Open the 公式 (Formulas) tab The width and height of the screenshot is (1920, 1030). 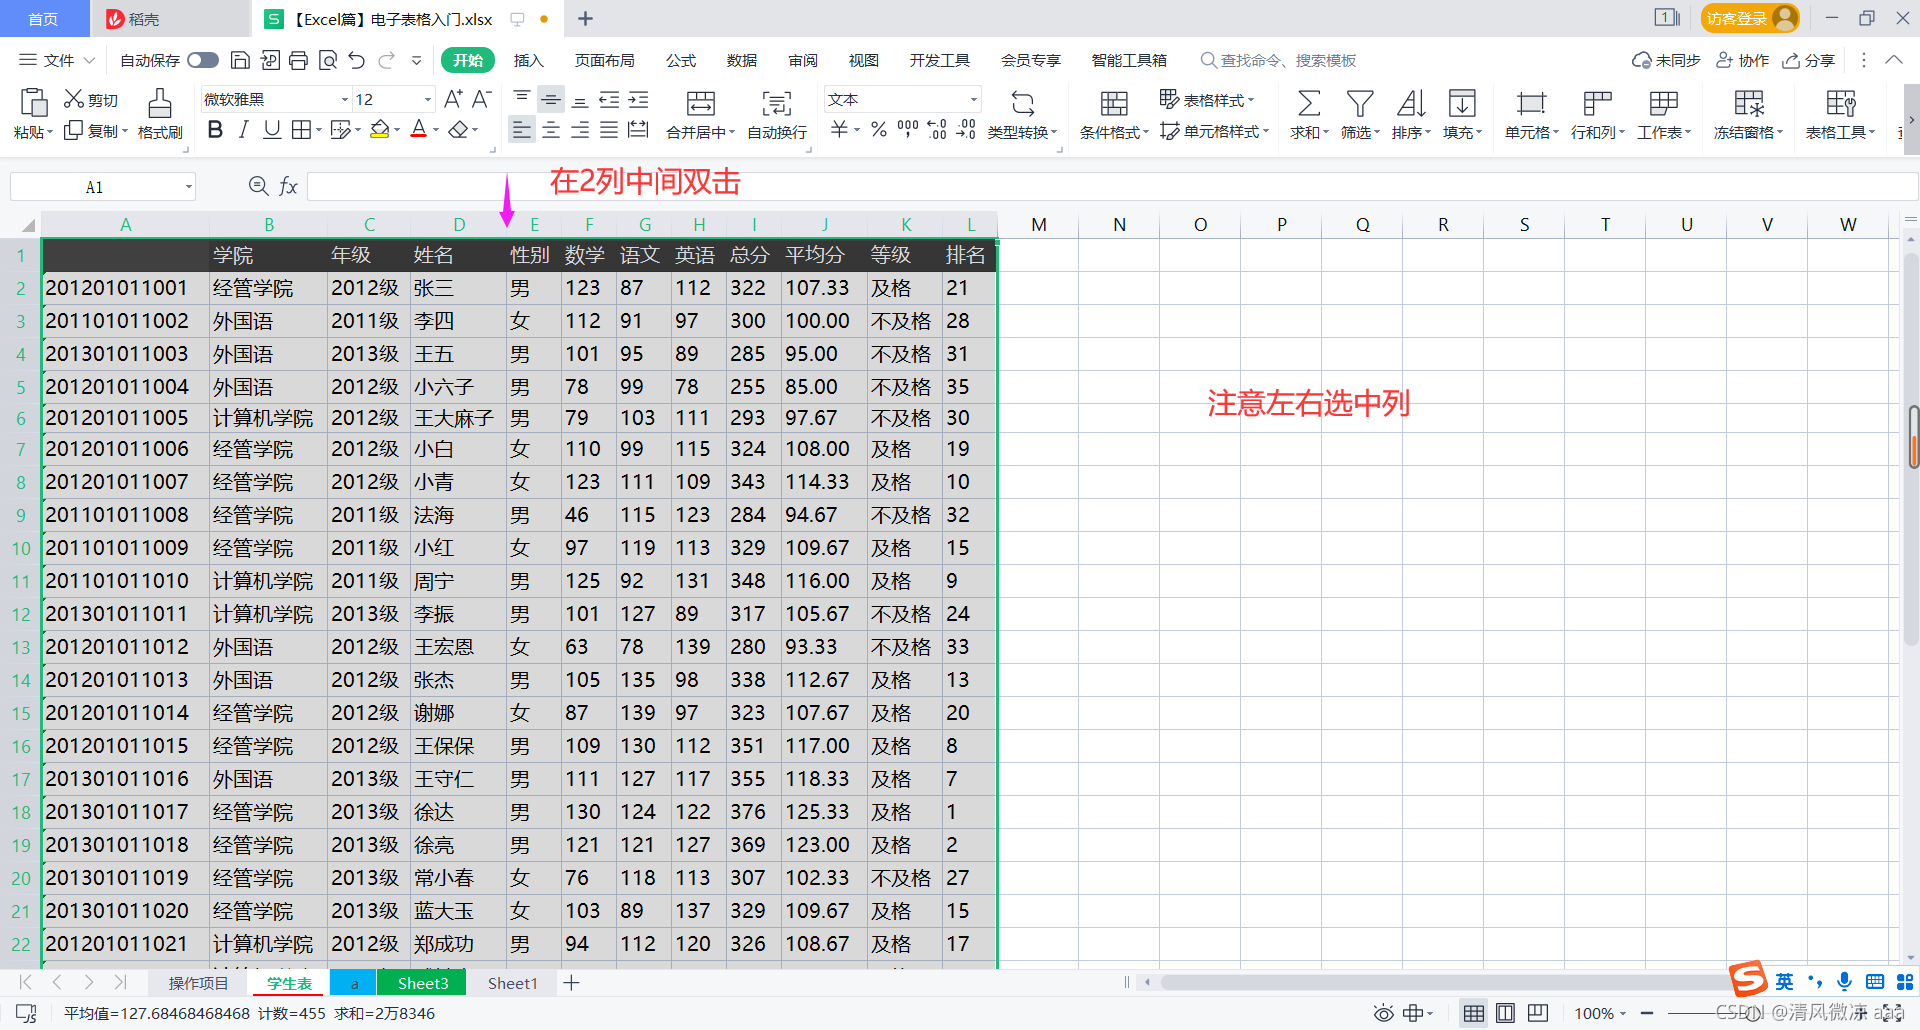[x=681, y=60]
